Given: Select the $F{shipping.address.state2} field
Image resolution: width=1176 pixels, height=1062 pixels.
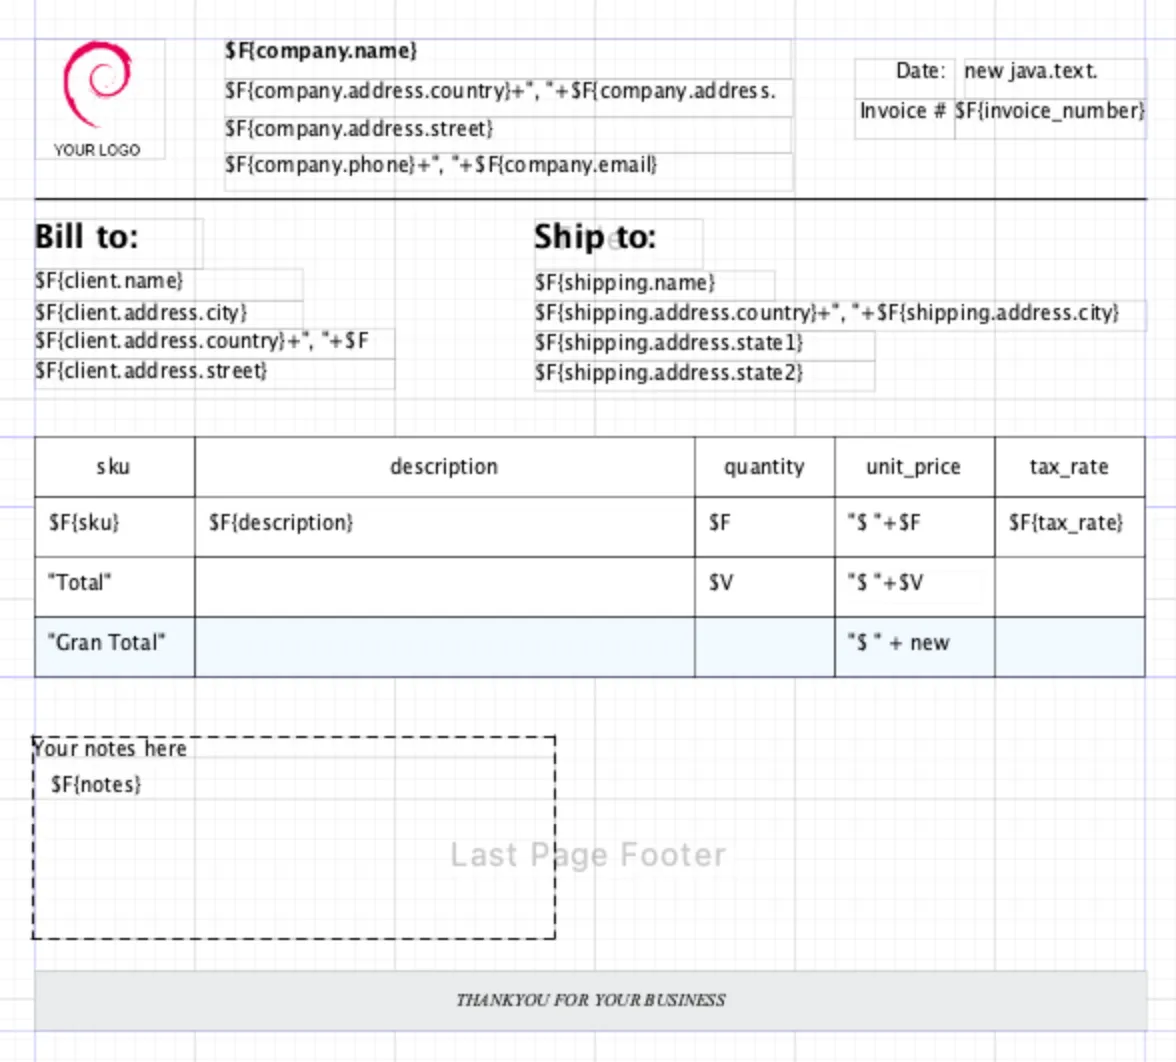Looking at the screenshot, I should 670,373.
